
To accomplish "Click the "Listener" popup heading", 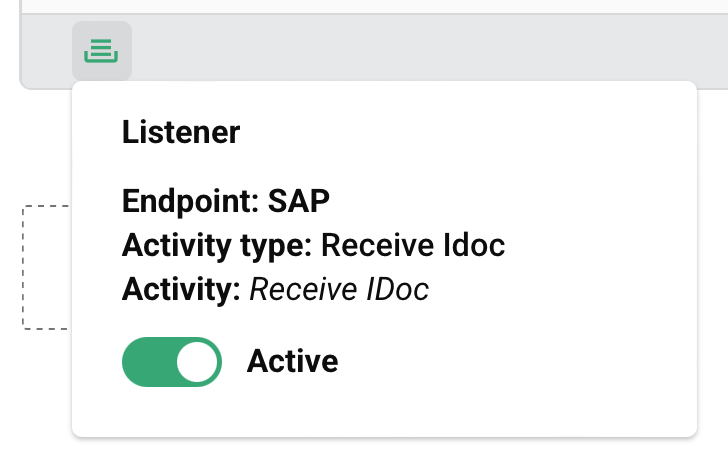I will (181, 132).
